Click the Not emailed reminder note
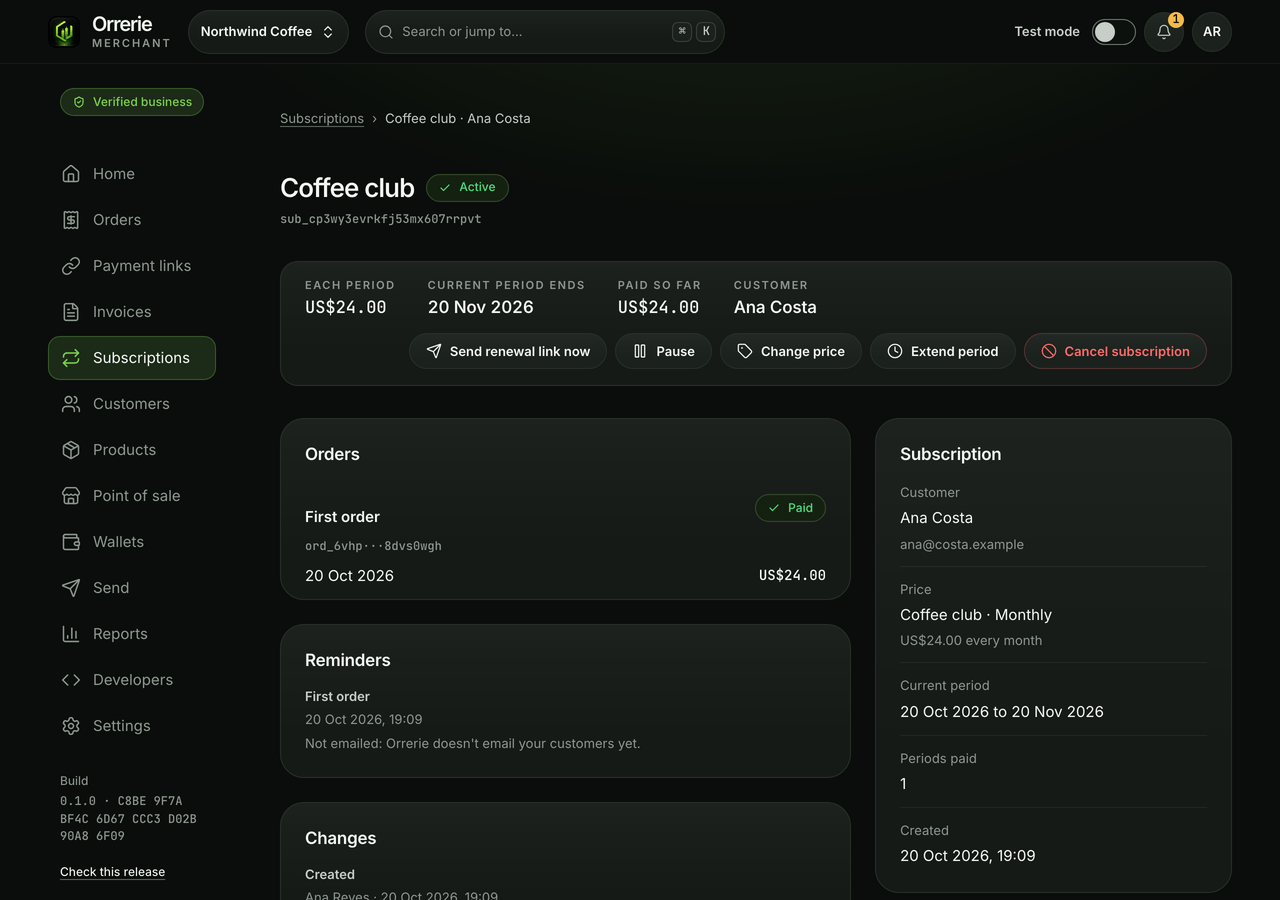This screenshot has width=1280, height=900. [x=473, y=744]
